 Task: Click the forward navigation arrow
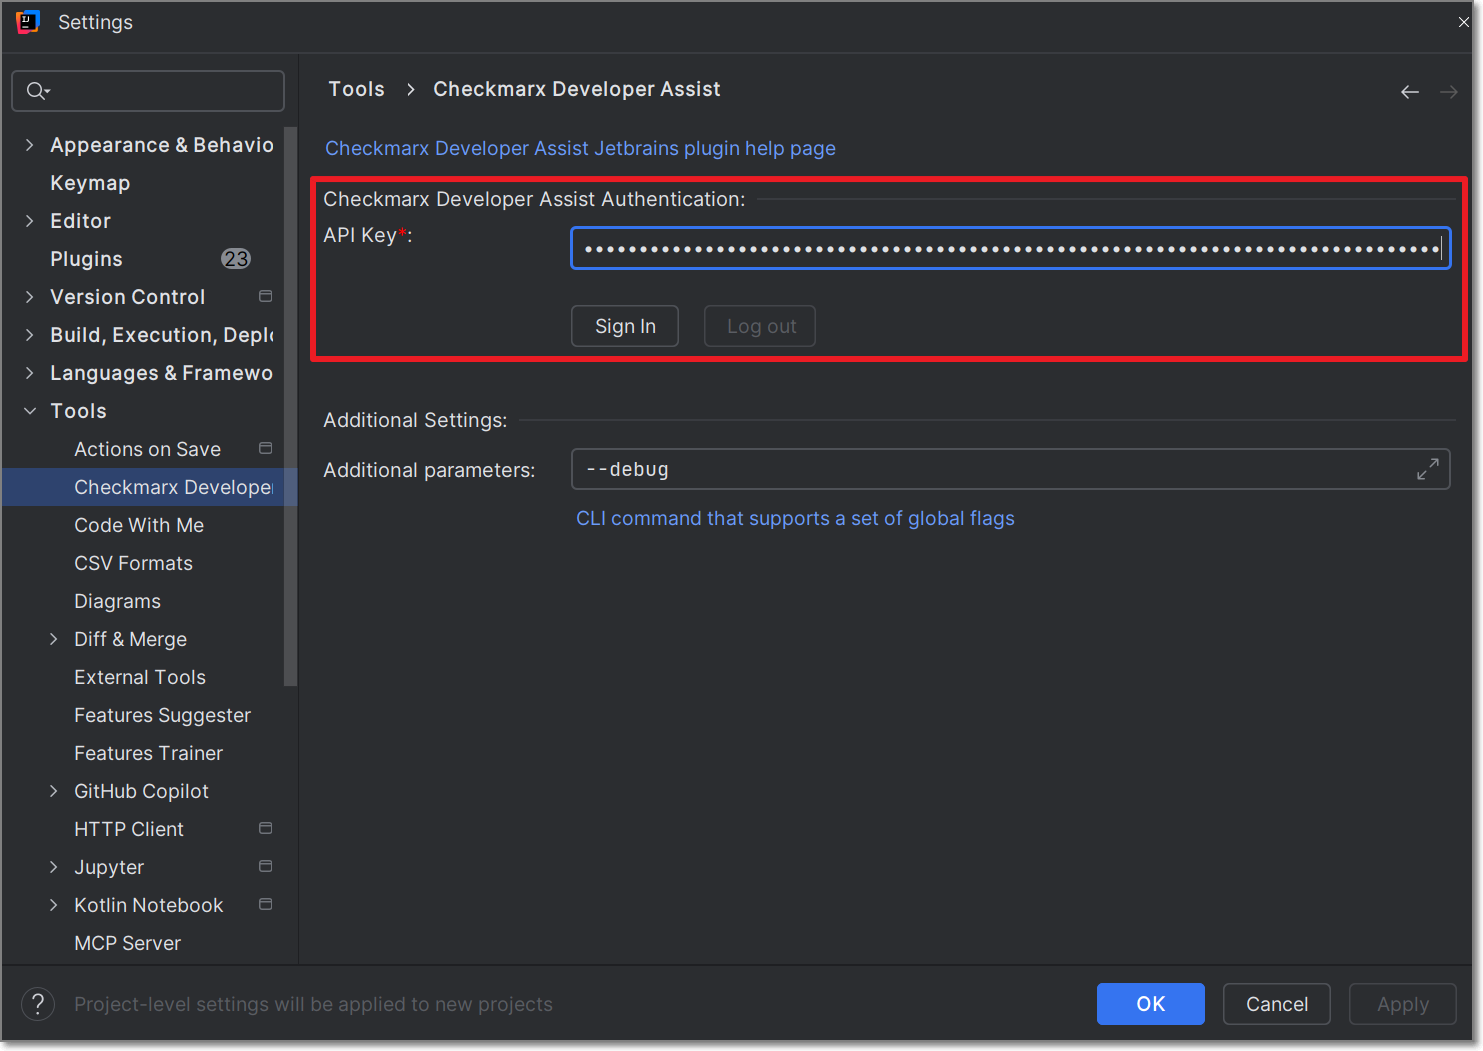pyautogui.click(x=1449, y=91)
